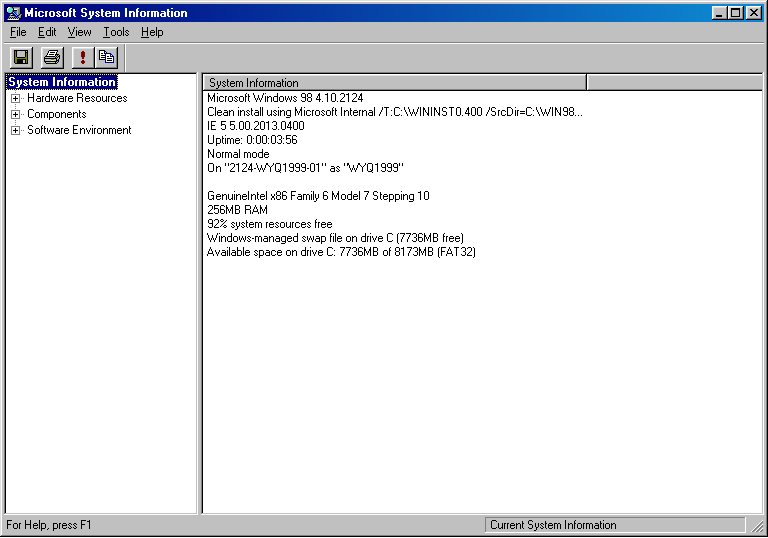Open the Tools menu

[116, 32]
